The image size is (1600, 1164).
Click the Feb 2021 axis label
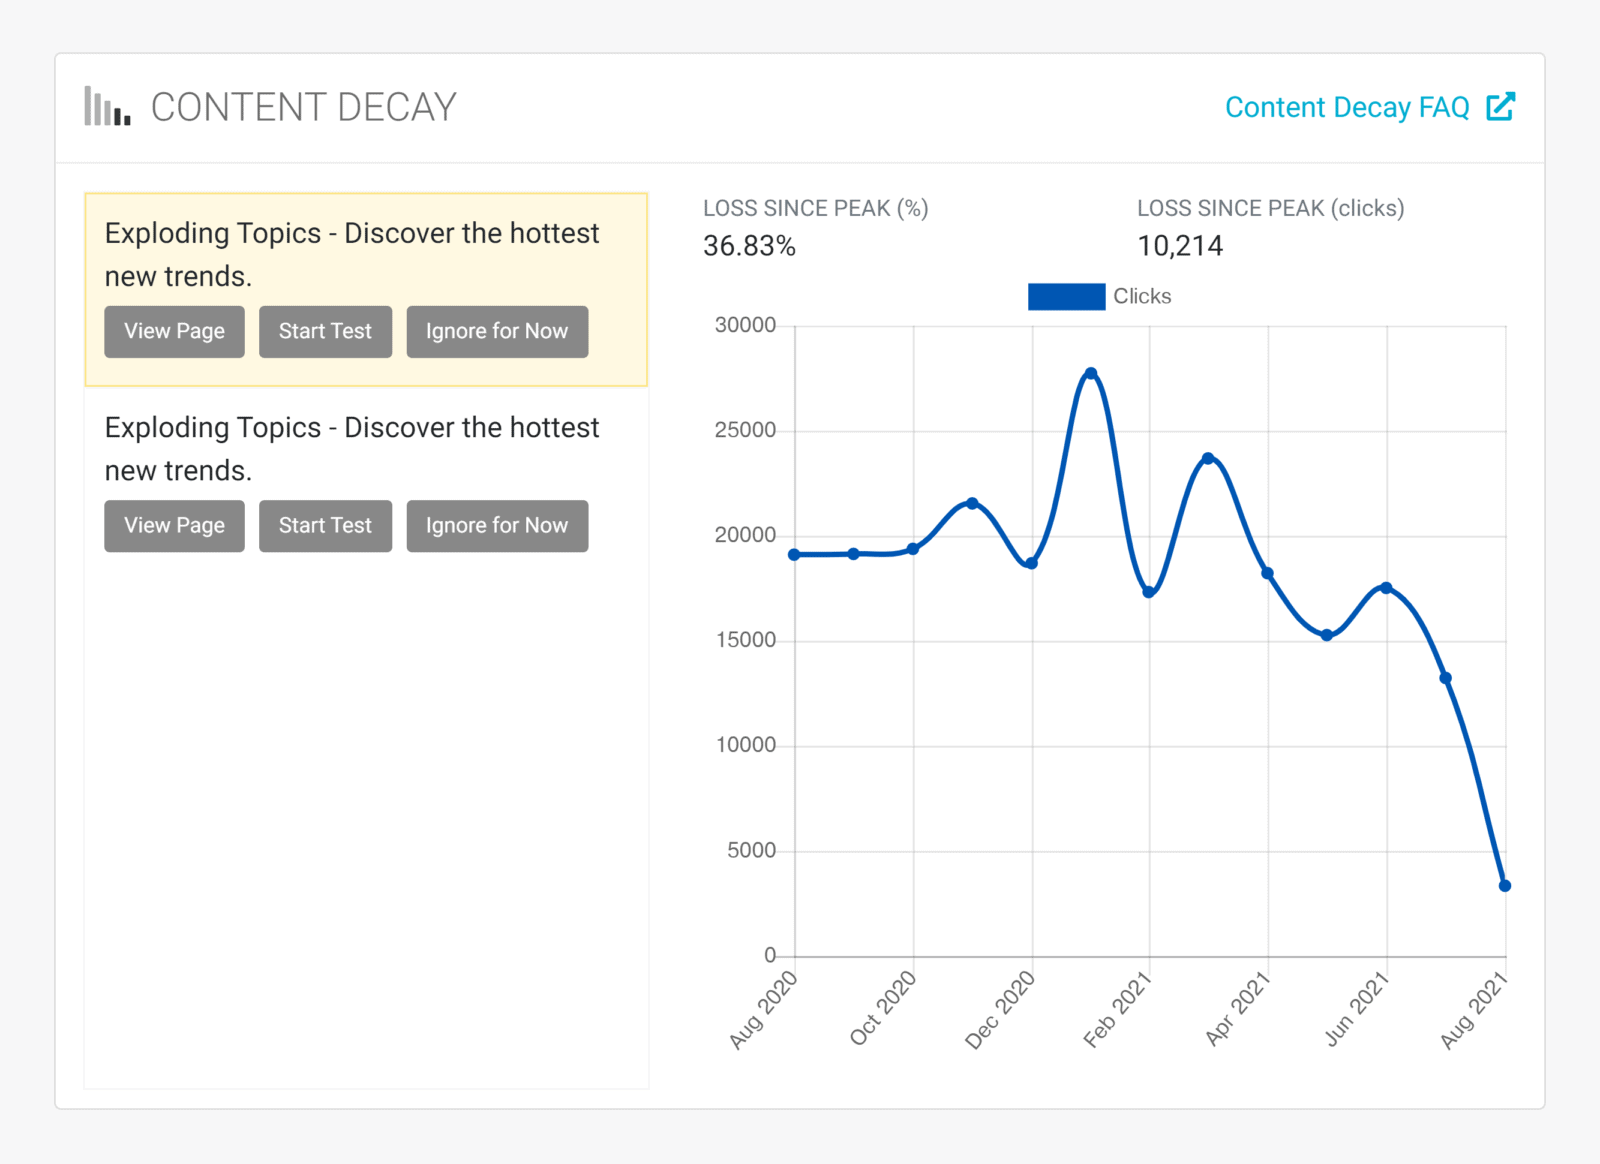click(x=1117, y=1010)
